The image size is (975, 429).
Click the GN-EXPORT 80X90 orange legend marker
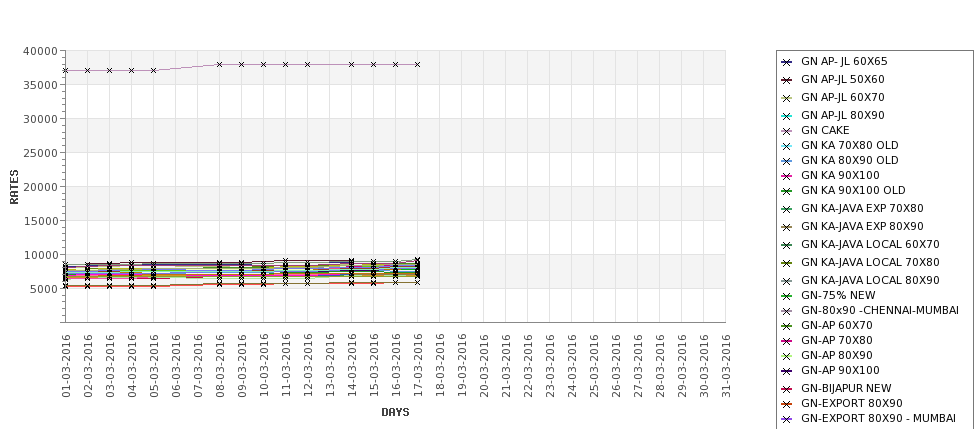pos(787,404)
